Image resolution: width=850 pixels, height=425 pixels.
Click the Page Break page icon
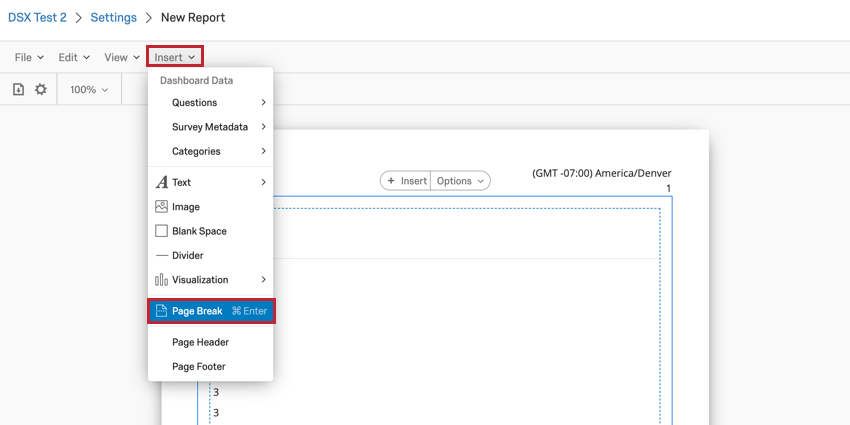(x=161, y=311)
